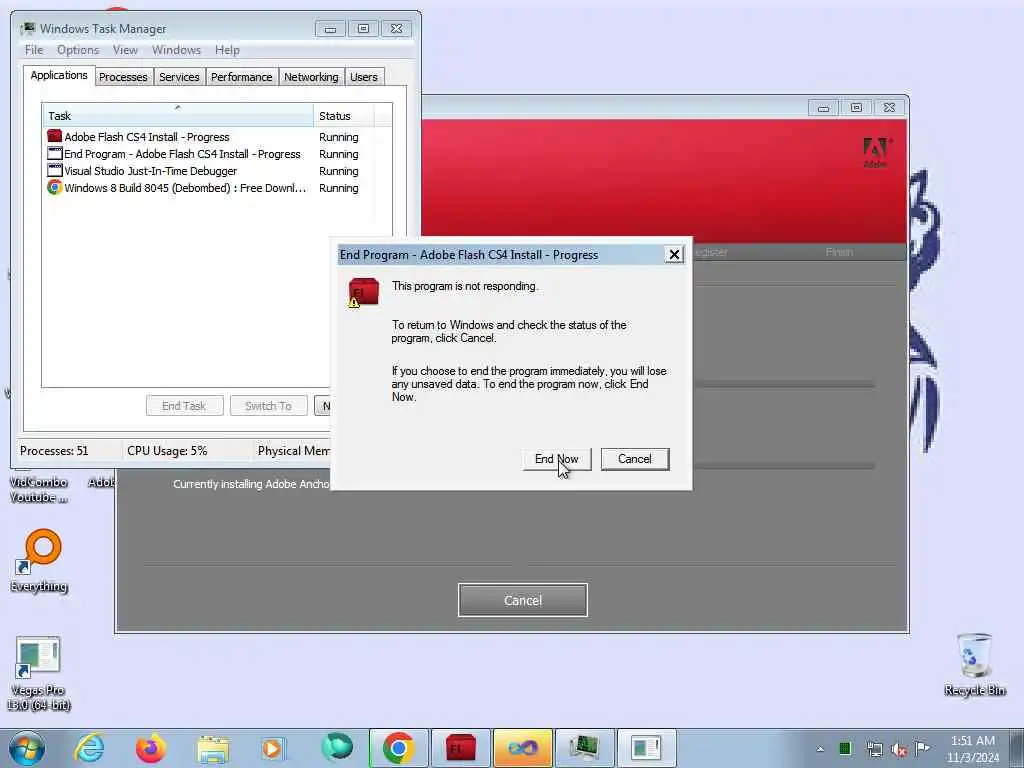Image resolution: width=1024 pixels, height=768 pixels.
Task: Open Windows Media Player from taskbar
Action: [272, 748]
